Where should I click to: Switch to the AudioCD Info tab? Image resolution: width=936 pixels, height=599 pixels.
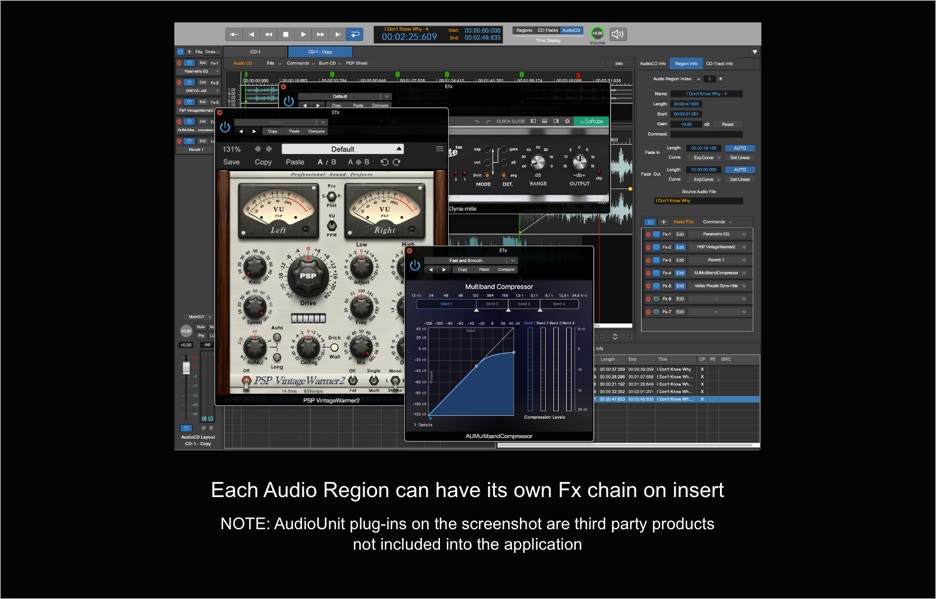(x=653, y=63)
